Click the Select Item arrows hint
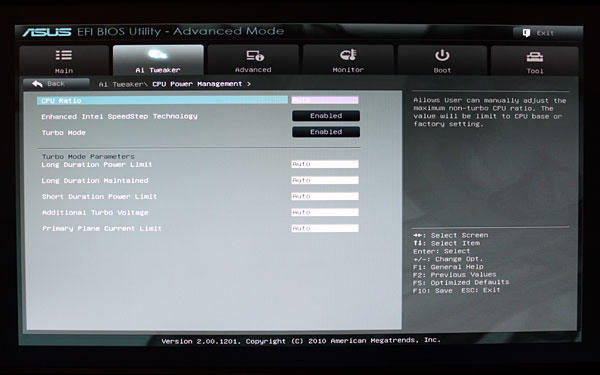The height and width of the screenshot is (375, 600). click(x=446, y=243)
